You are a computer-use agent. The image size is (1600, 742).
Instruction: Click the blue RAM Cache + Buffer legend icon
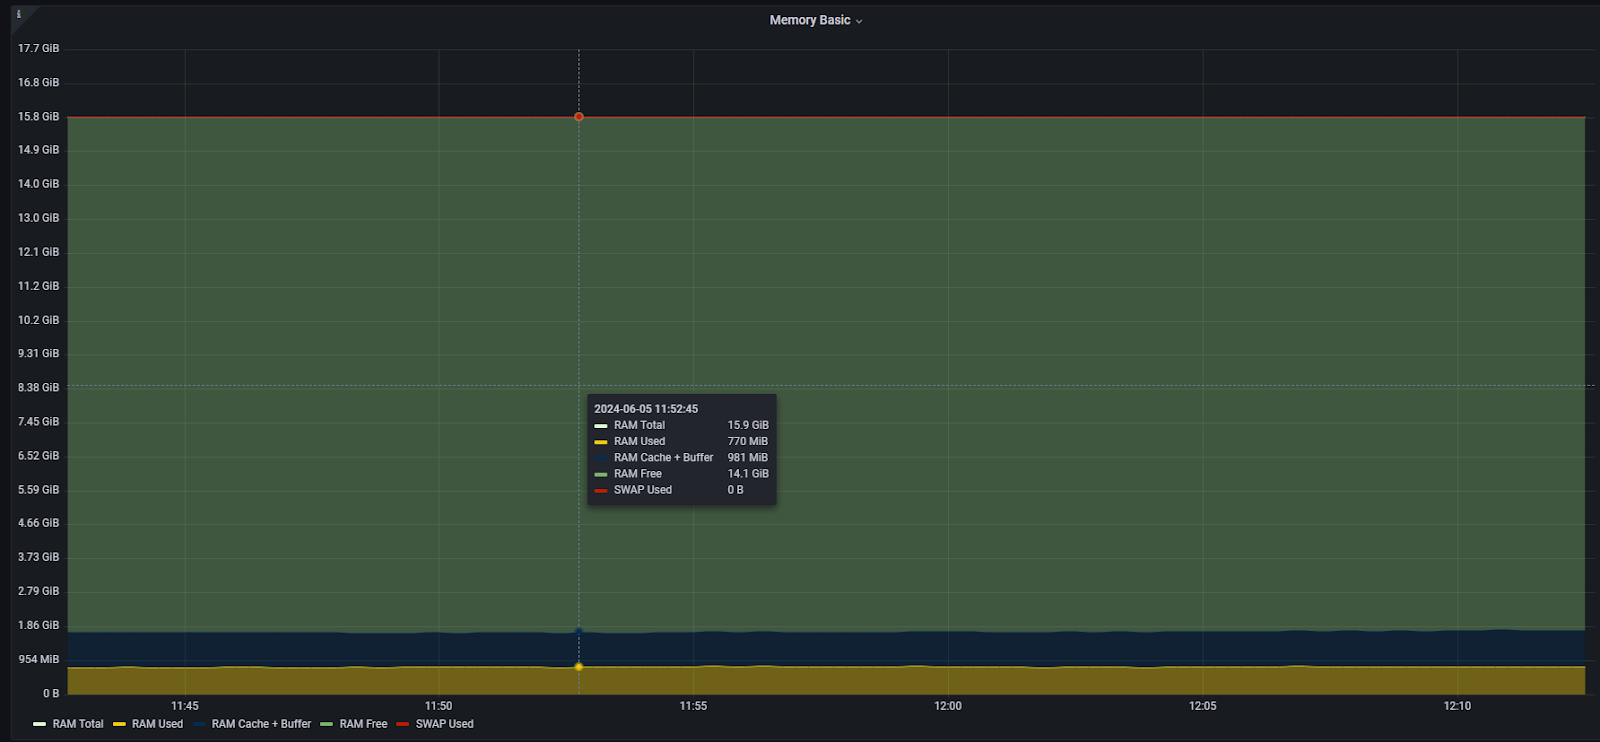click(x=199, y=724)
